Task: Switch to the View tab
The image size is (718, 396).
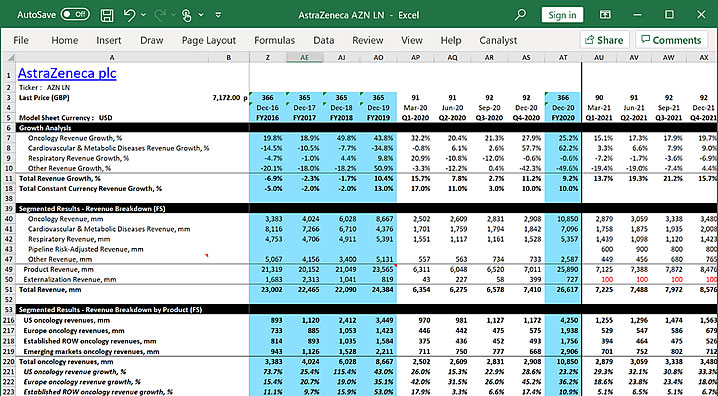Action: click(412, 40)
